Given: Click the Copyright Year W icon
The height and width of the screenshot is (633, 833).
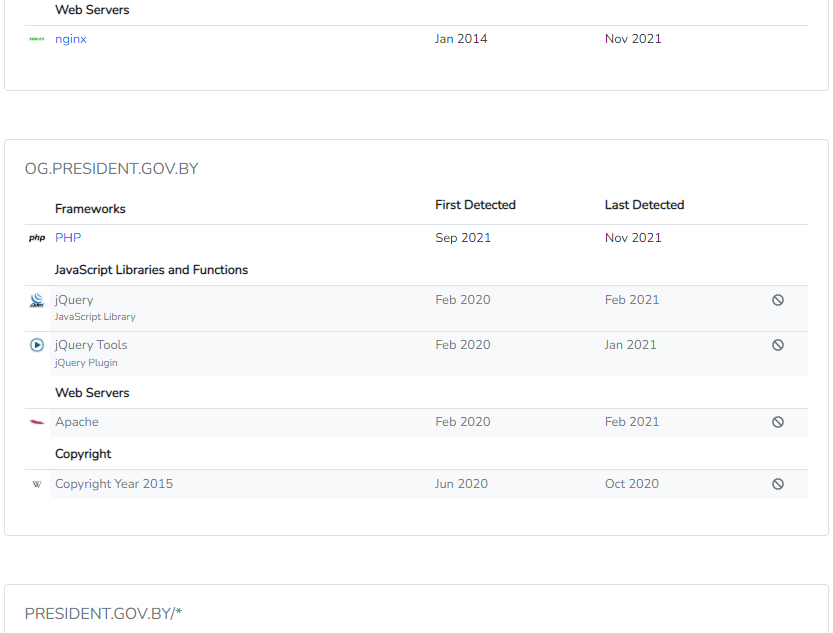Looking at the screenshot, I should coord(37,484).
